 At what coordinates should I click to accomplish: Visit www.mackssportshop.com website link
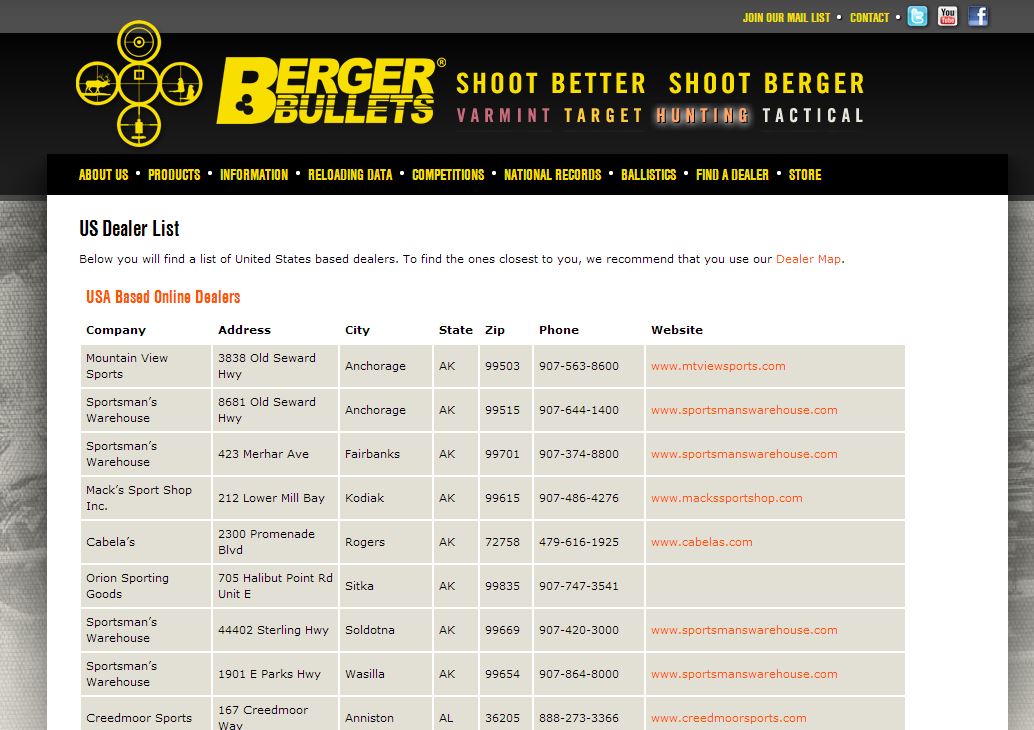pos(727,498)
